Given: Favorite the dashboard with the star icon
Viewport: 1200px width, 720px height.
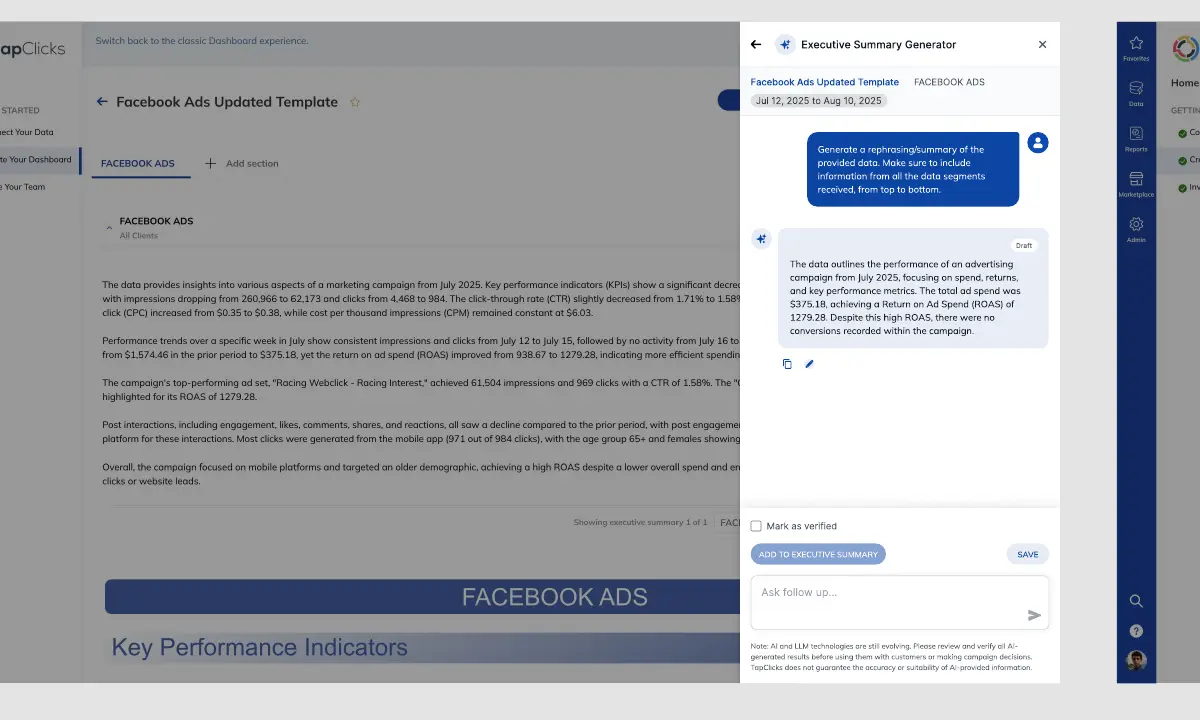Looking at the screenshot, I should tap(355, 102).
